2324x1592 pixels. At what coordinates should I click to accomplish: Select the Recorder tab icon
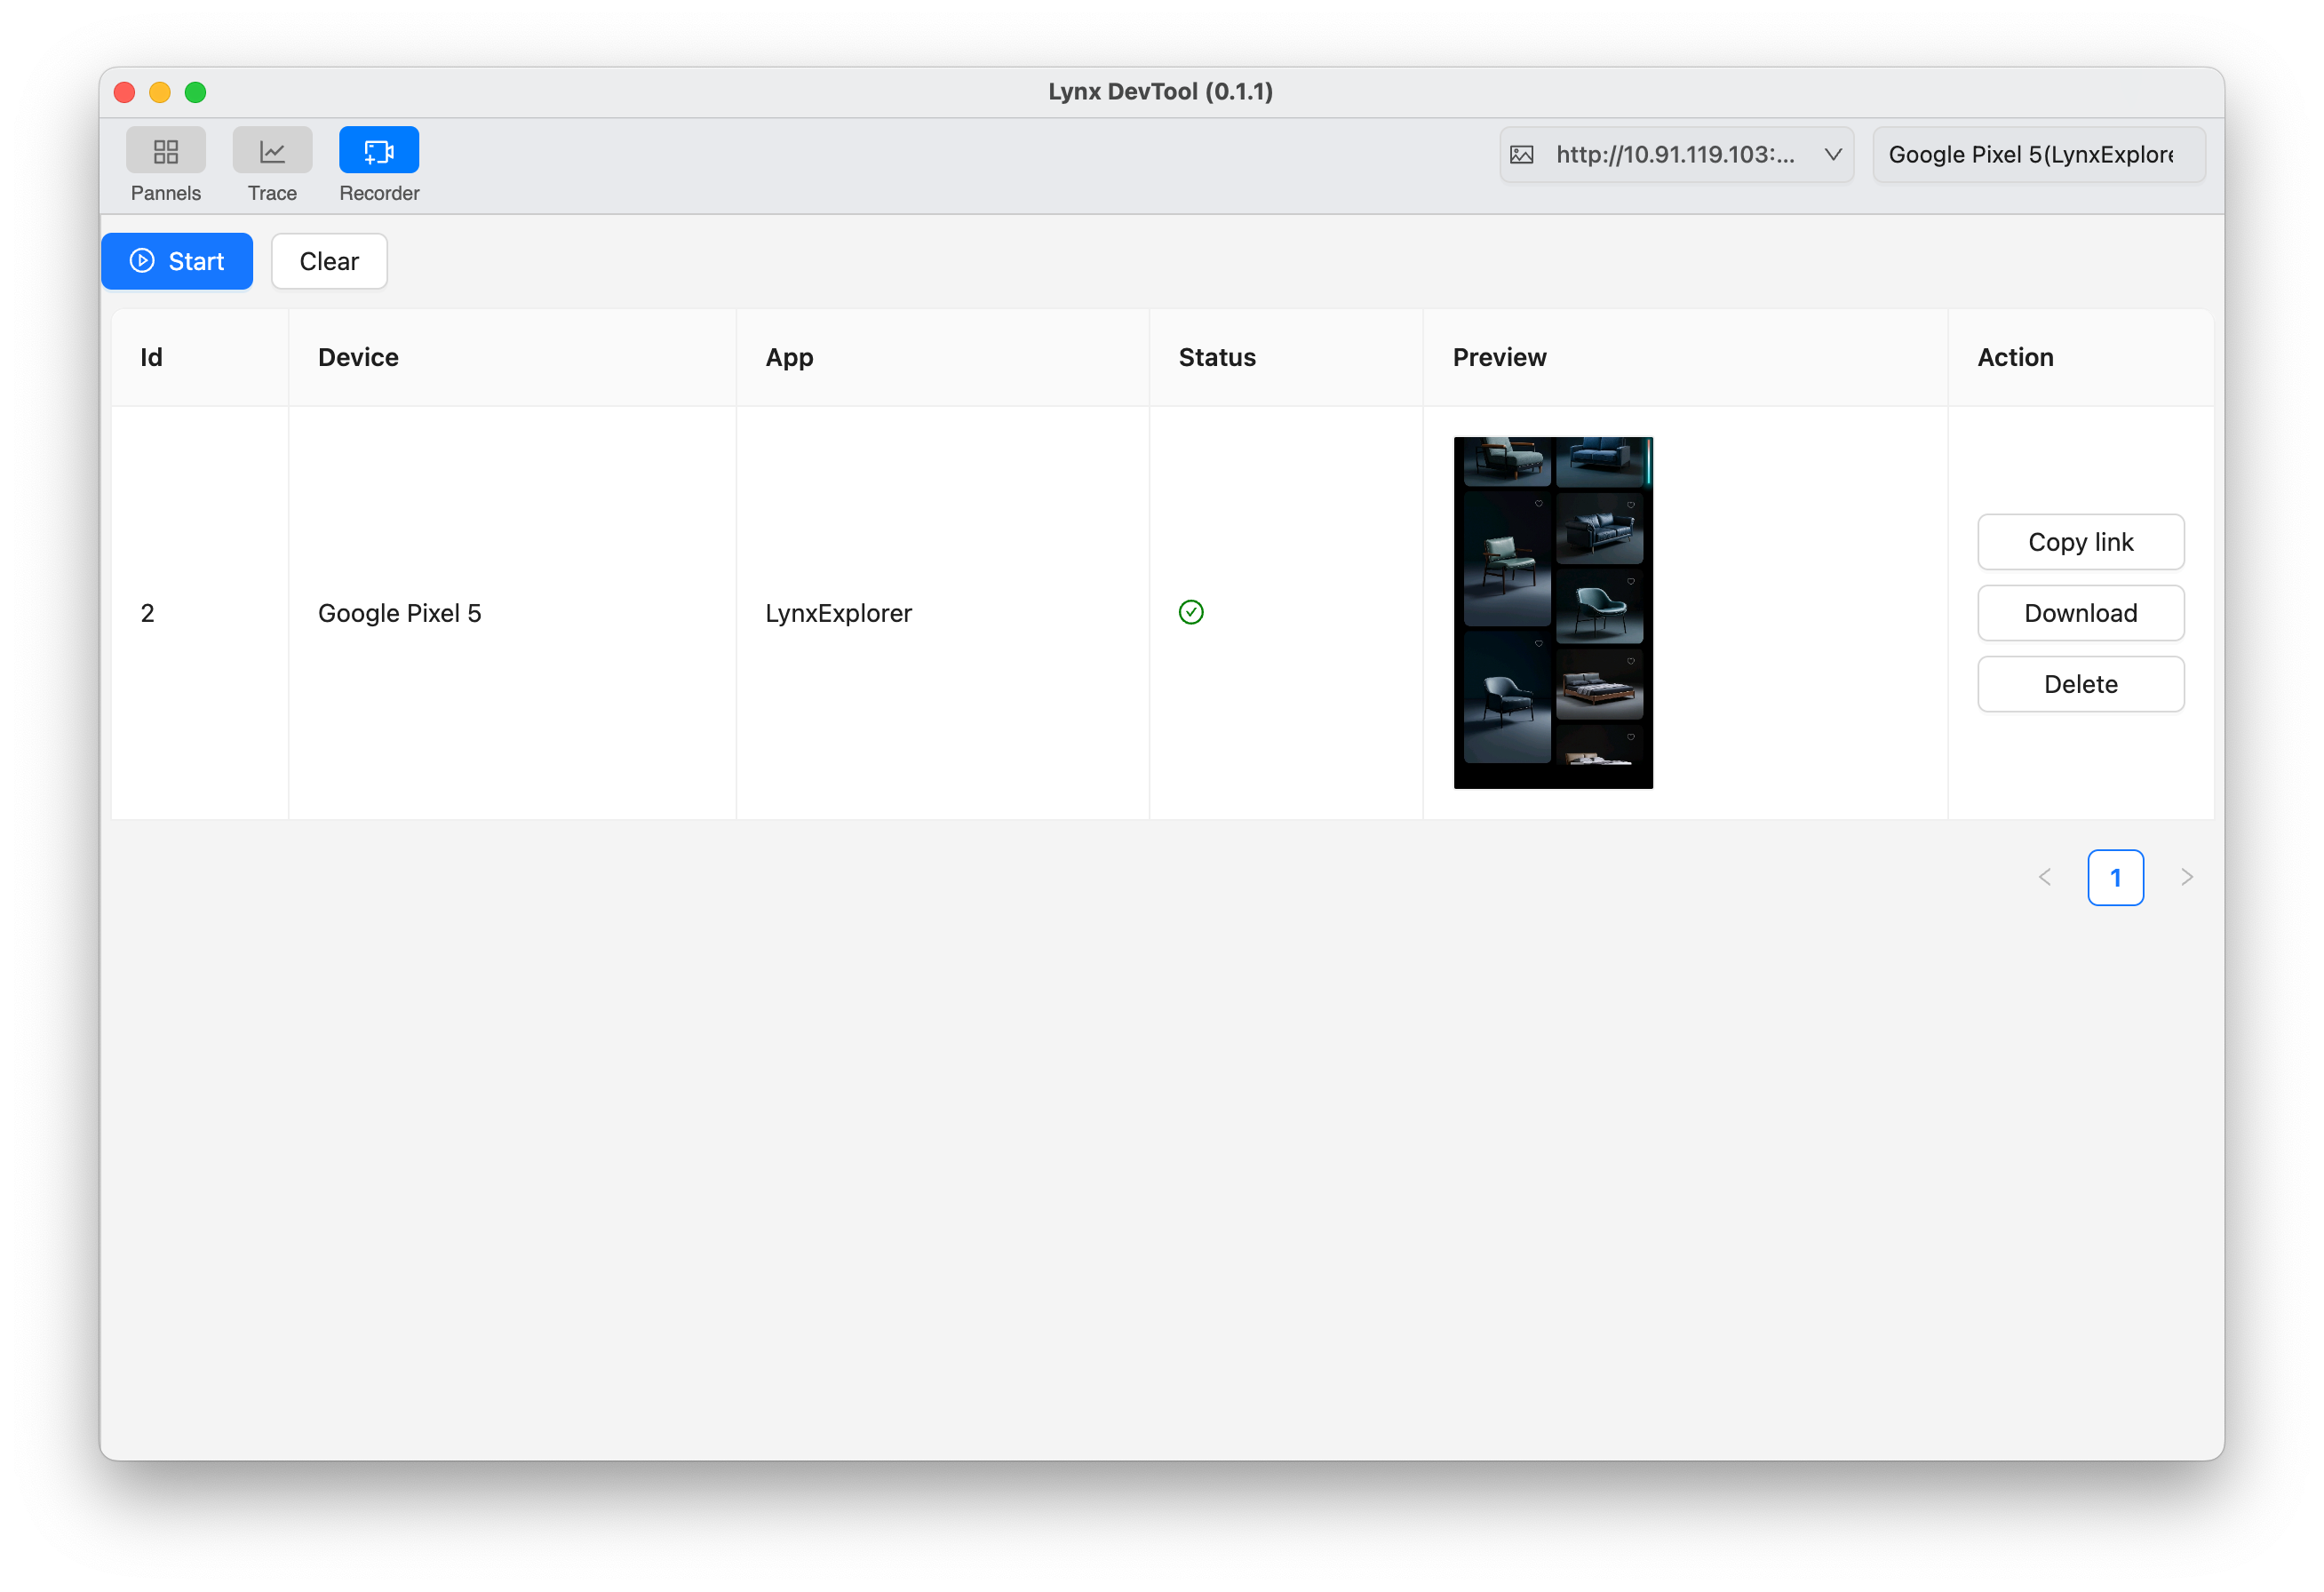coord(379,151)
